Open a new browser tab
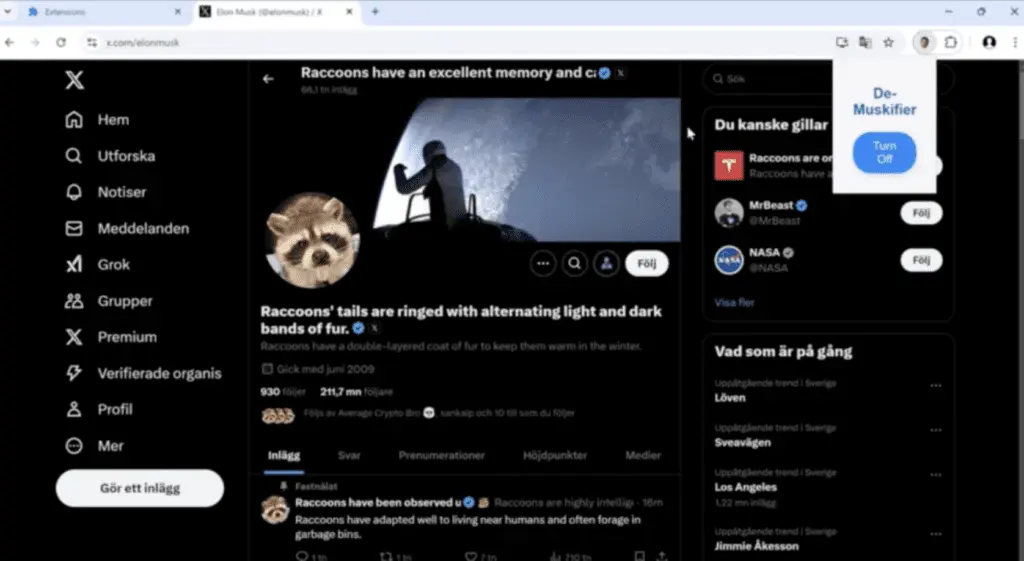Viewport: 1024px width, 561px height. [375, 12]
